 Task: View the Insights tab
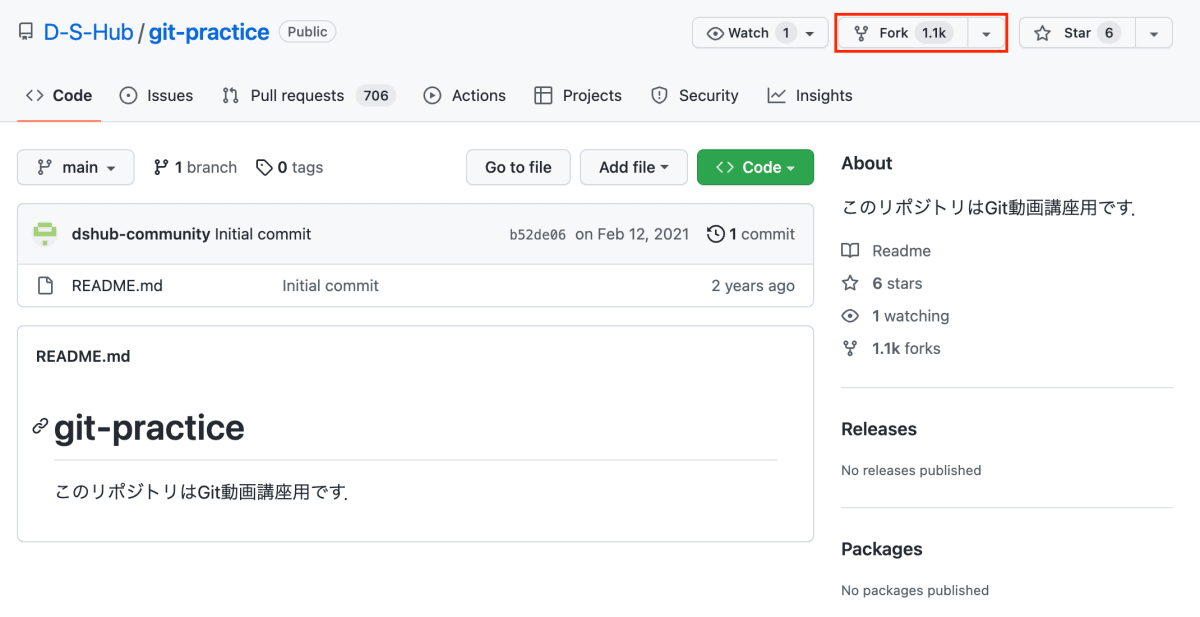tap(810, 95)
